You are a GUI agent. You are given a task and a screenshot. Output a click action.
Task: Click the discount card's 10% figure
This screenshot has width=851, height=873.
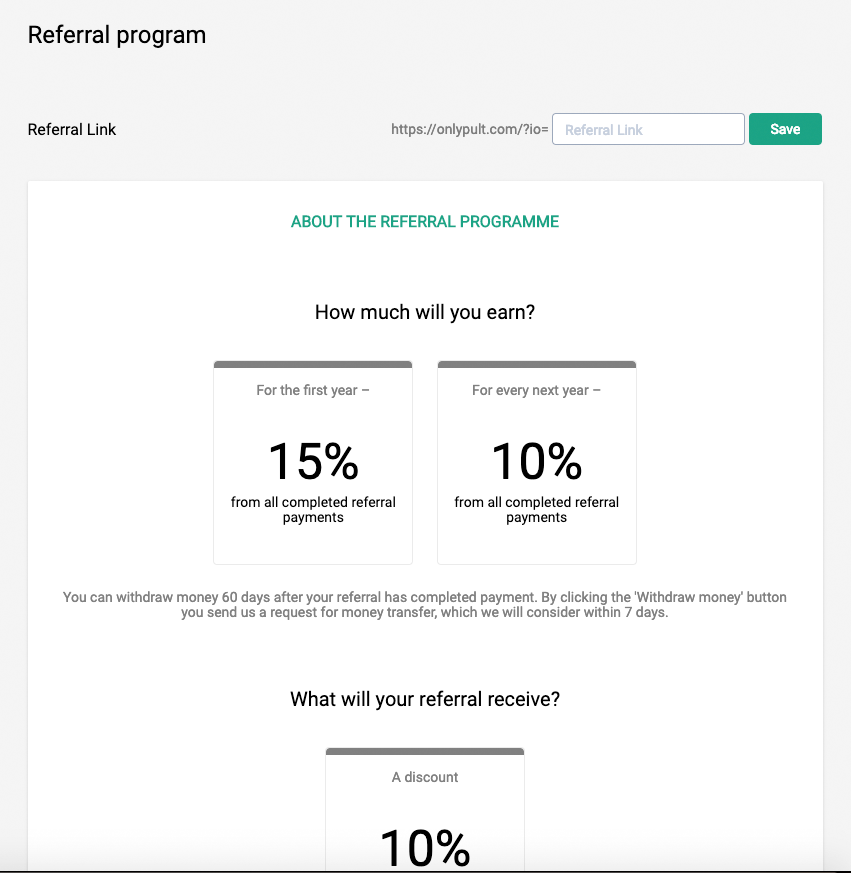click(425, 848)
